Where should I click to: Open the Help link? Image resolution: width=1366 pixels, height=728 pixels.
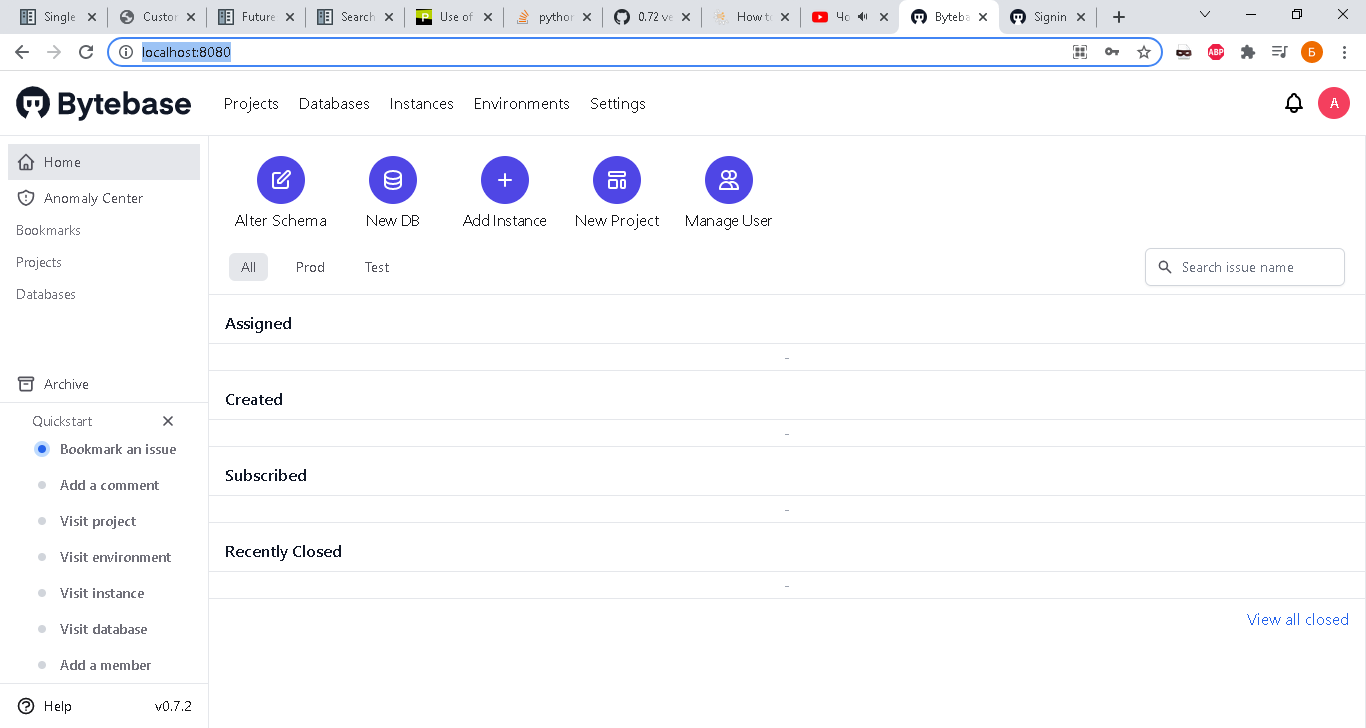47,706
